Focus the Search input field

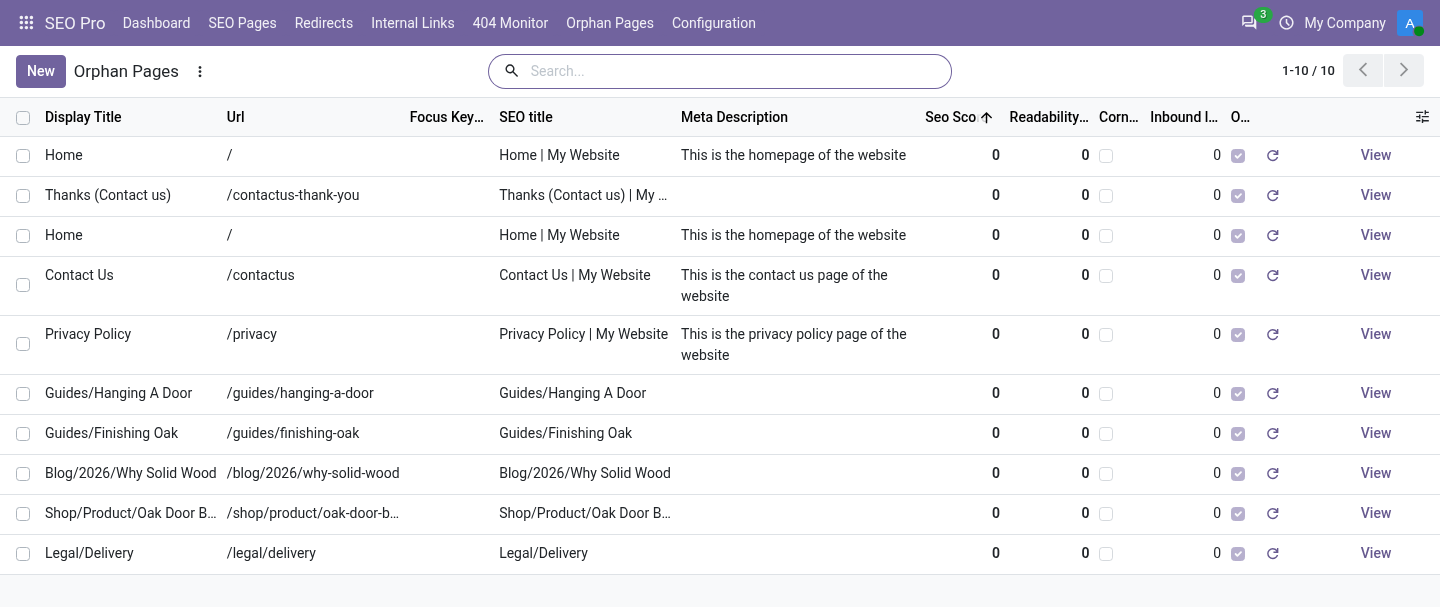735,71
